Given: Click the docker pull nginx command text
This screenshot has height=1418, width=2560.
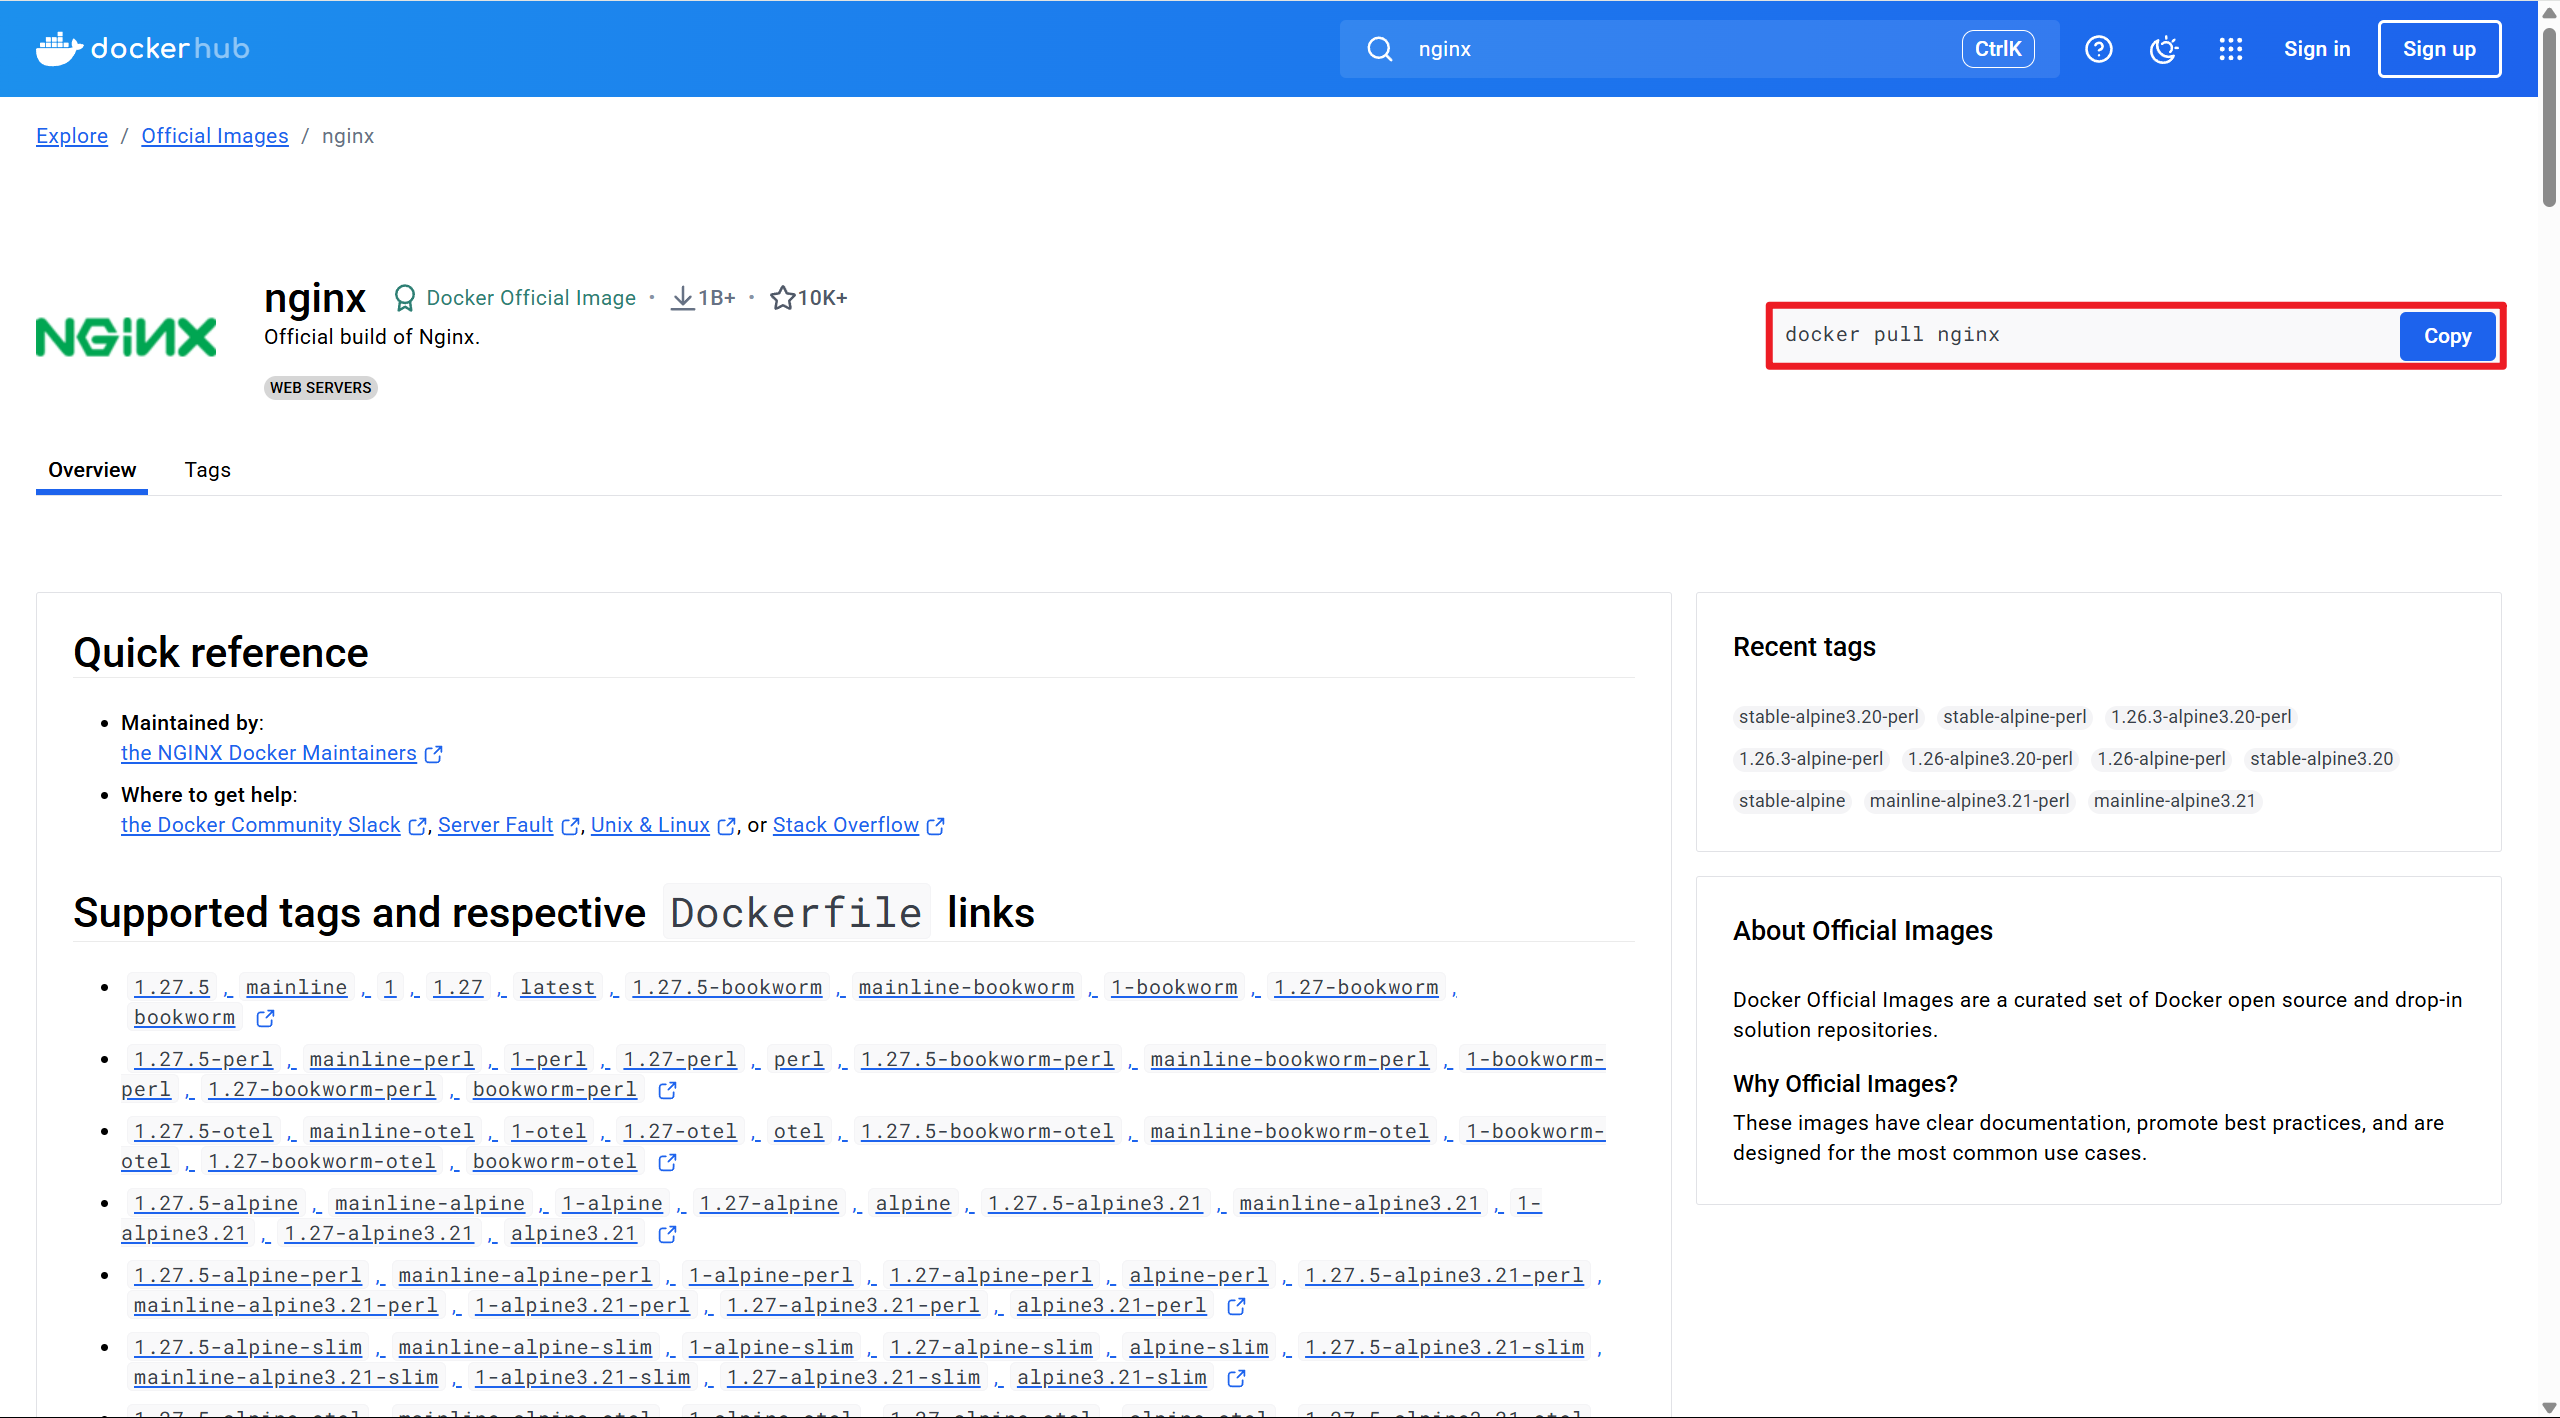Looking at the screenshot, I should (x=1892, y=335).
